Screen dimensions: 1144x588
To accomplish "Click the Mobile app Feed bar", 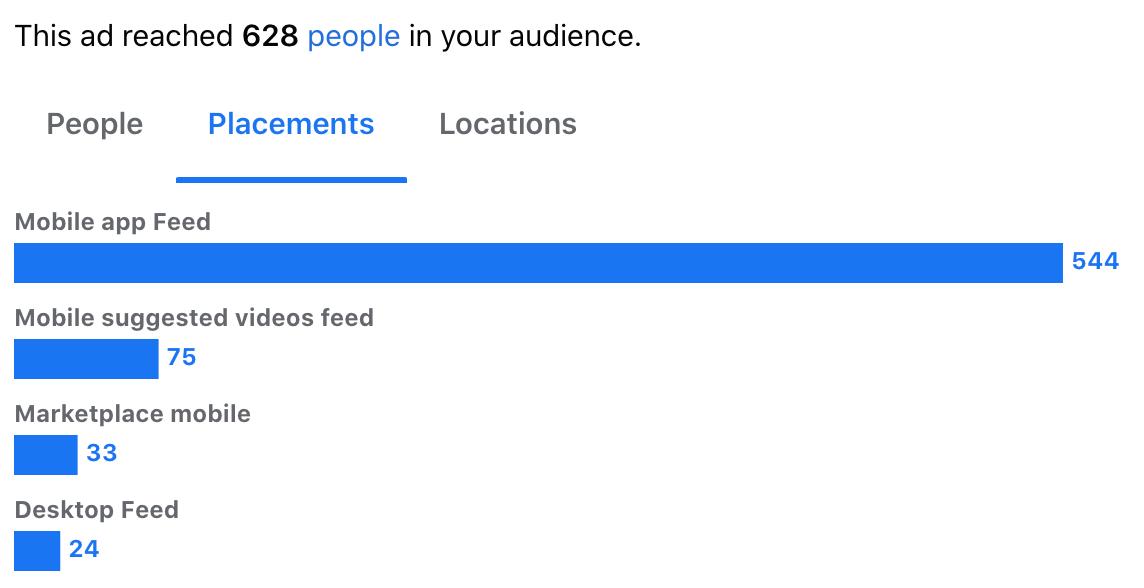I will click(x=538, y=263).
